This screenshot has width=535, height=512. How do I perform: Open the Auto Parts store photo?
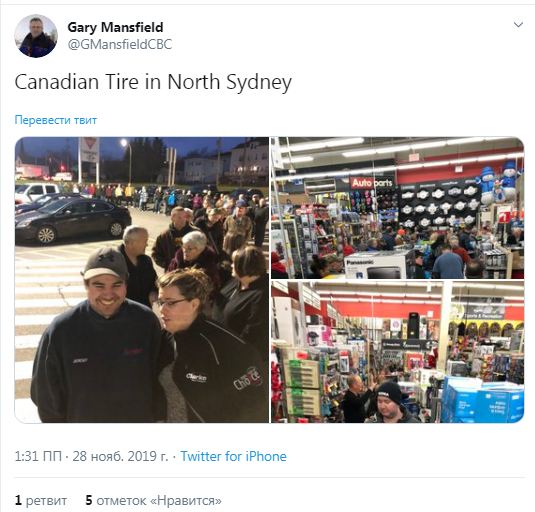[x=397, y=208]
